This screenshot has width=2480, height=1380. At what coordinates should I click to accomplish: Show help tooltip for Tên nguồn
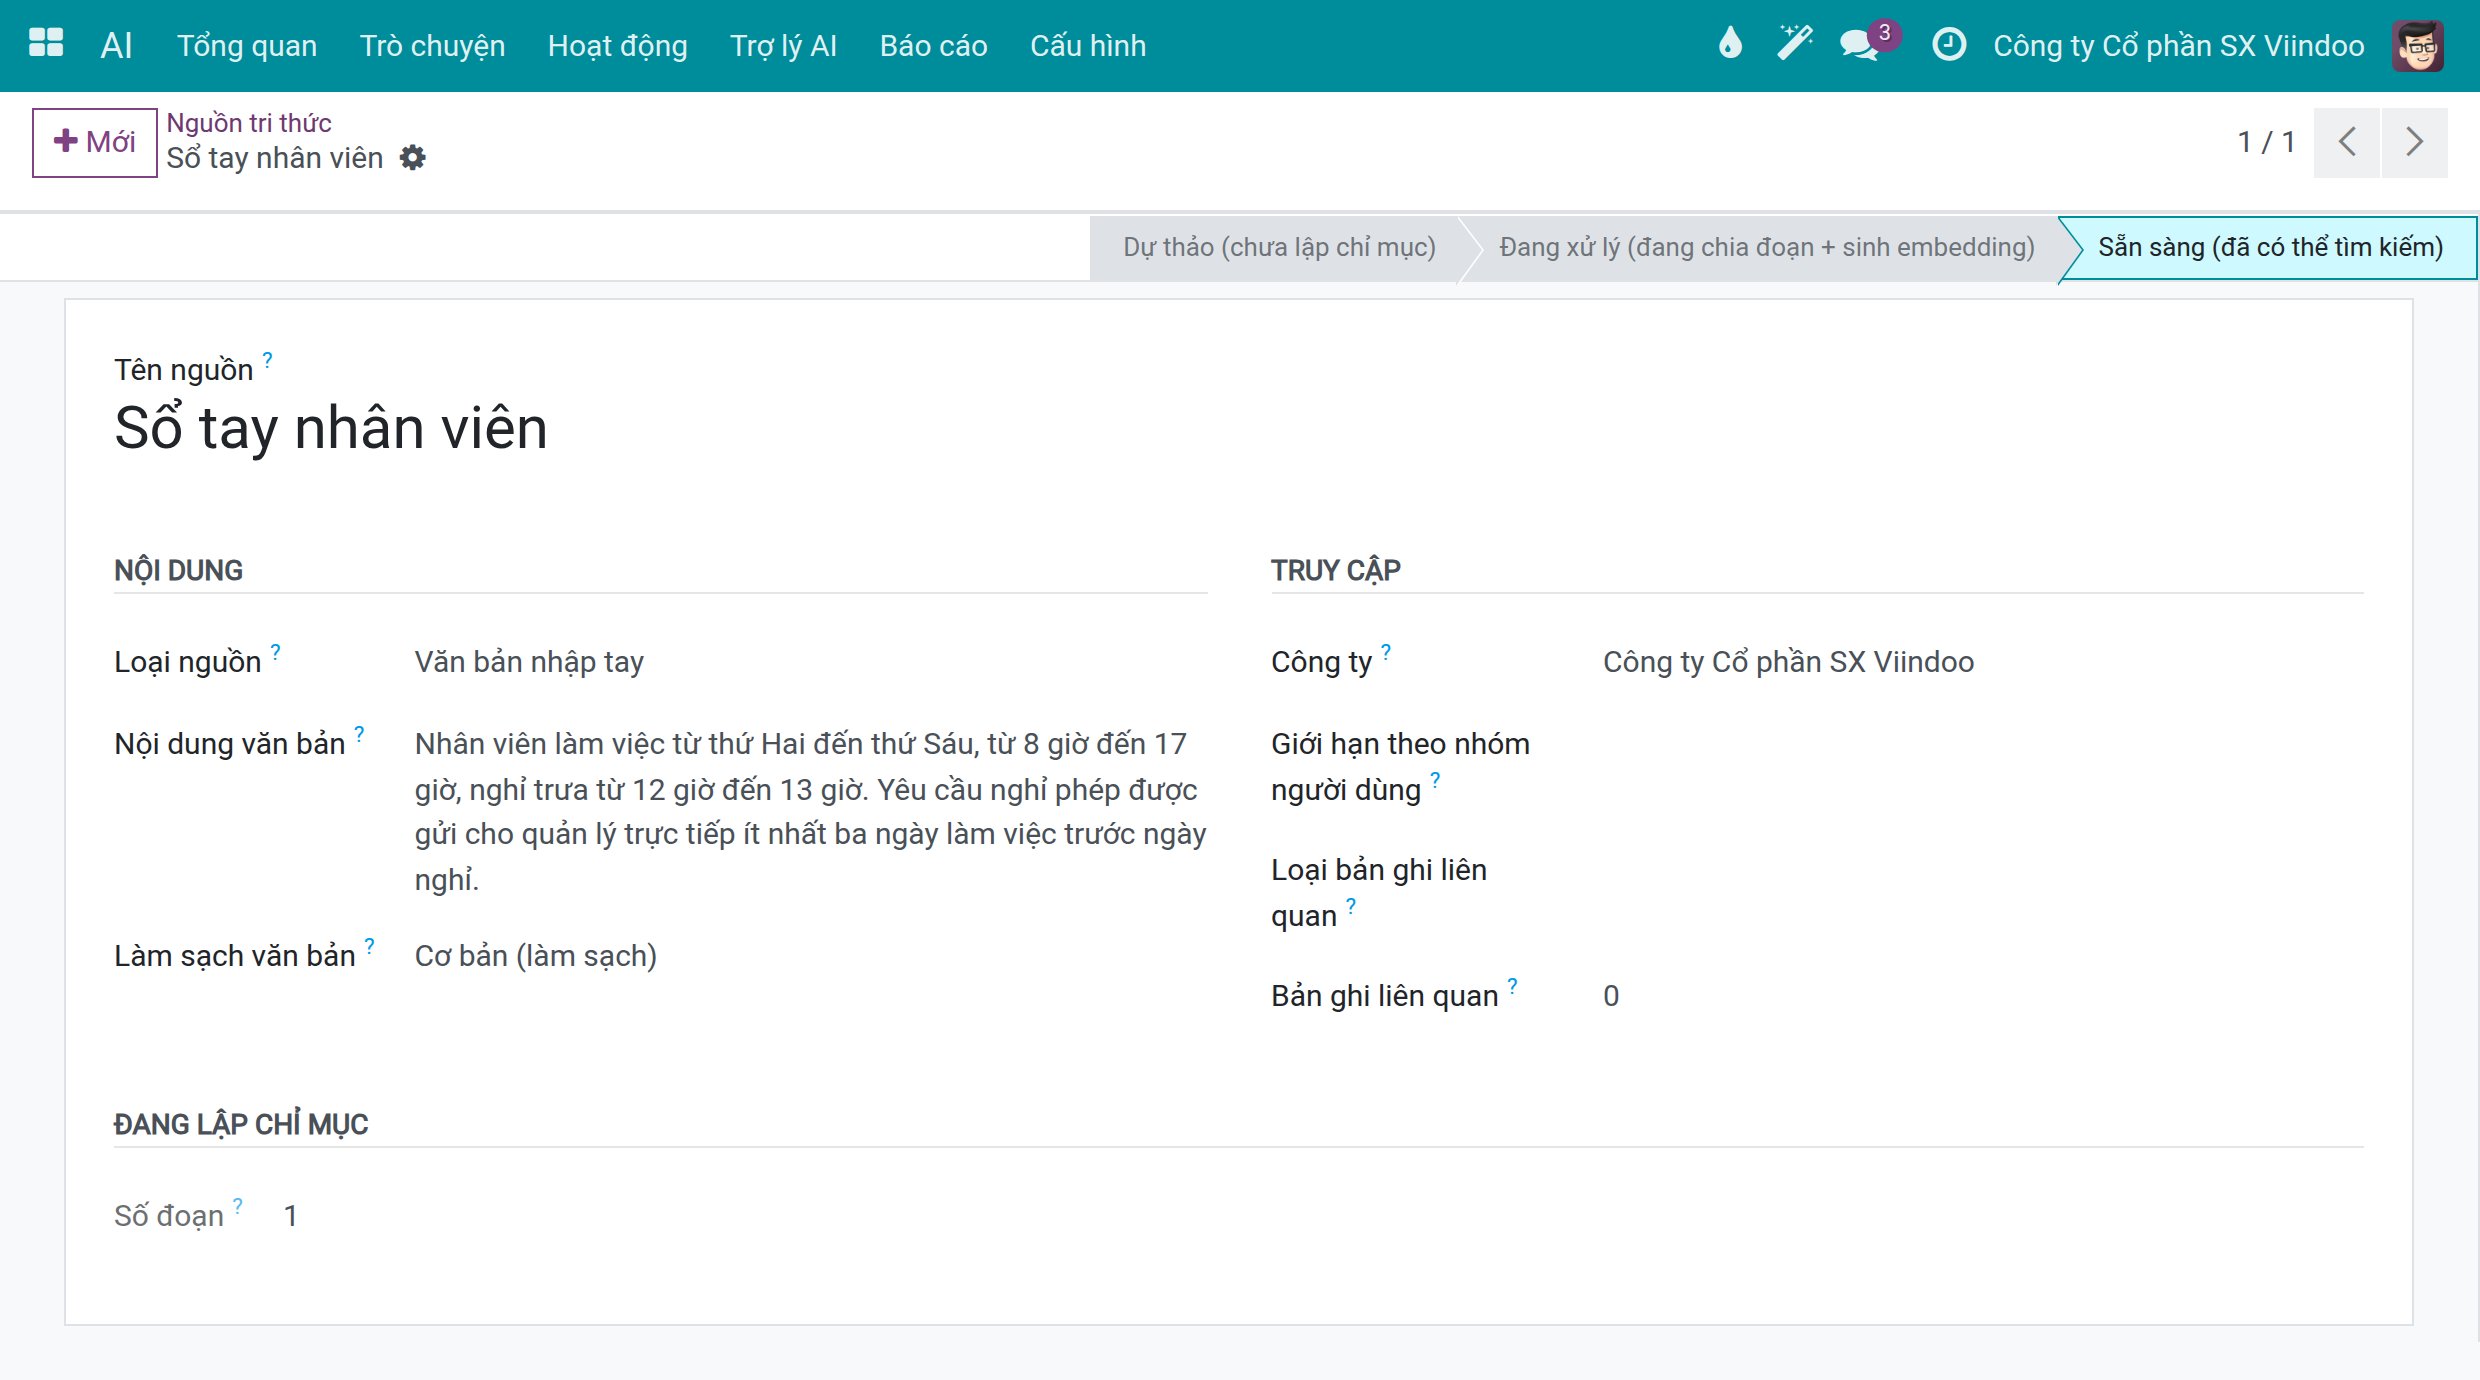[x=267, y=358]
